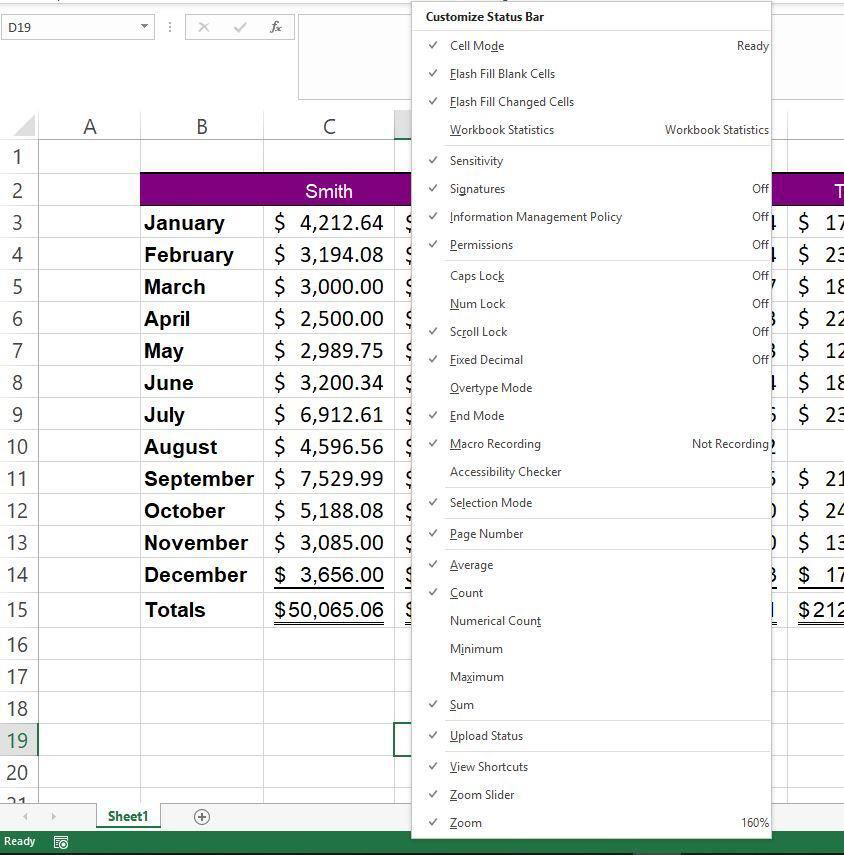Viewport: 844px width, 855px height.
Task: Switch to the Sheet1 tab
Action: [x=127, y=817]
